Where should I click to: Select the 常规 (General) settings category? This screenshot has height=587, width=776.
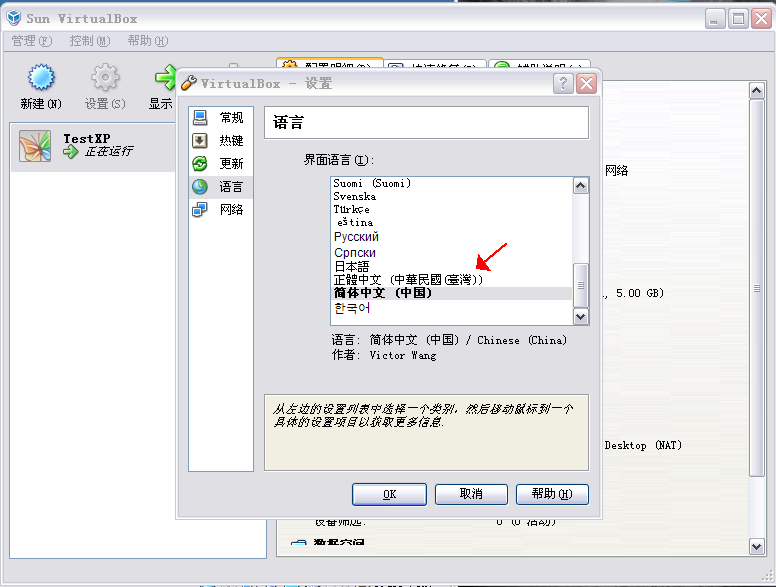[x=221, y=118]
